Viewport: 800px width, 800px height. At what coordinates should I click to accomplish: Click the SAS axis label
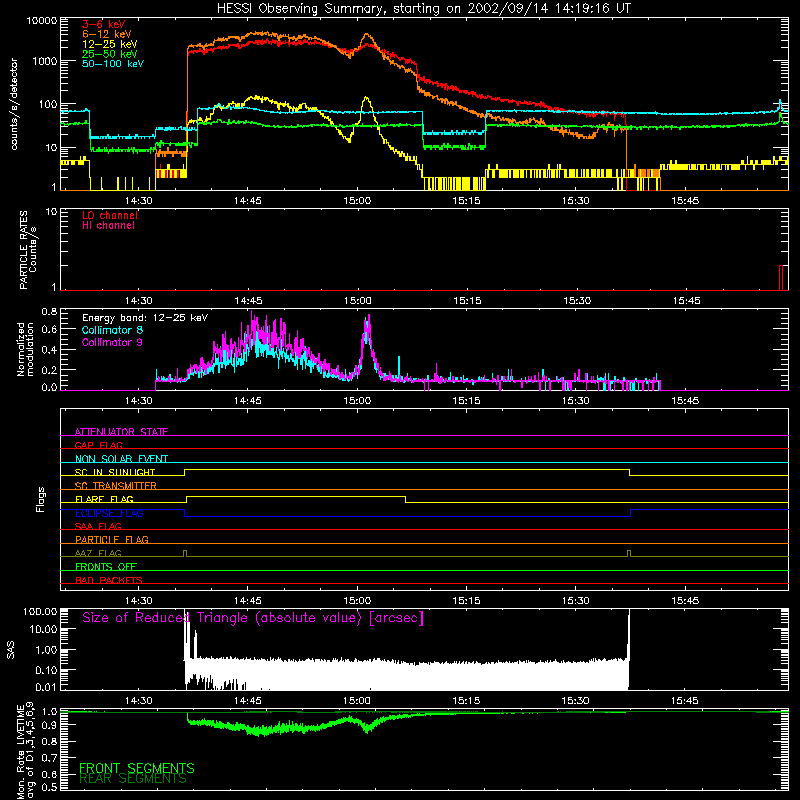coord(11,649)
